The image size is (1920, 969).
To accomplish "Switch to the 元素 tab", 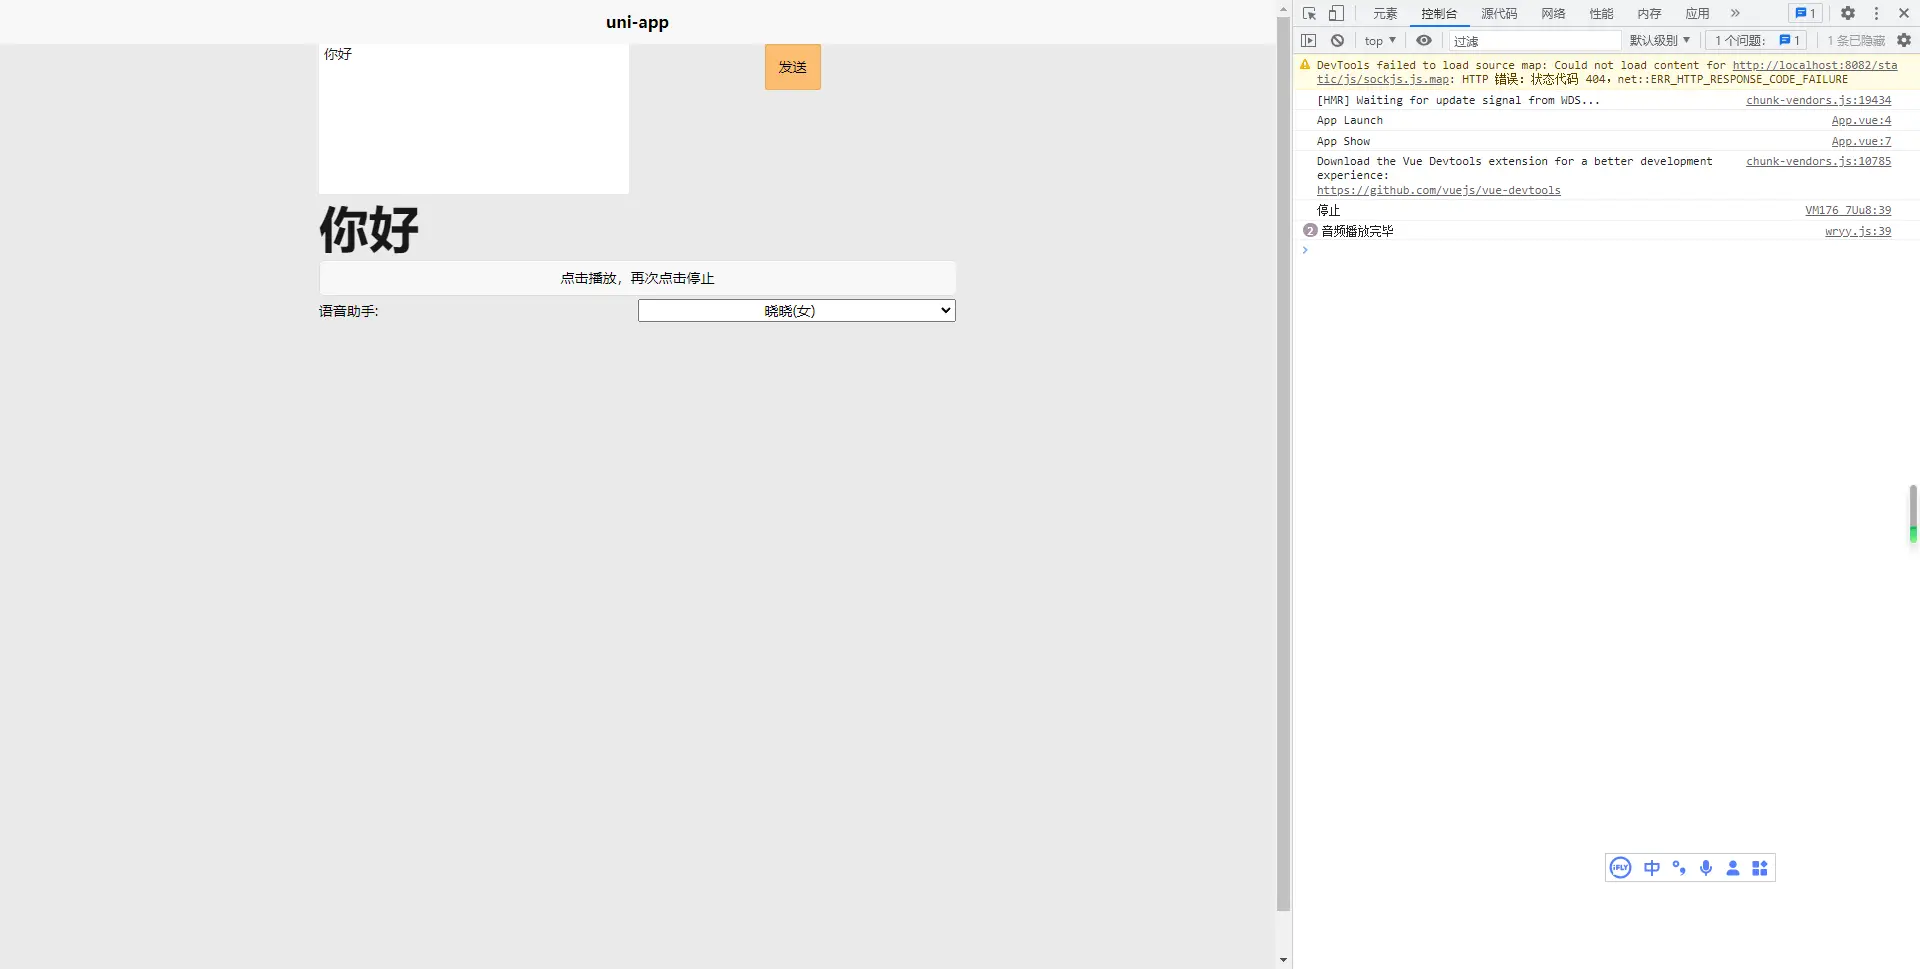I will 1385,14.
